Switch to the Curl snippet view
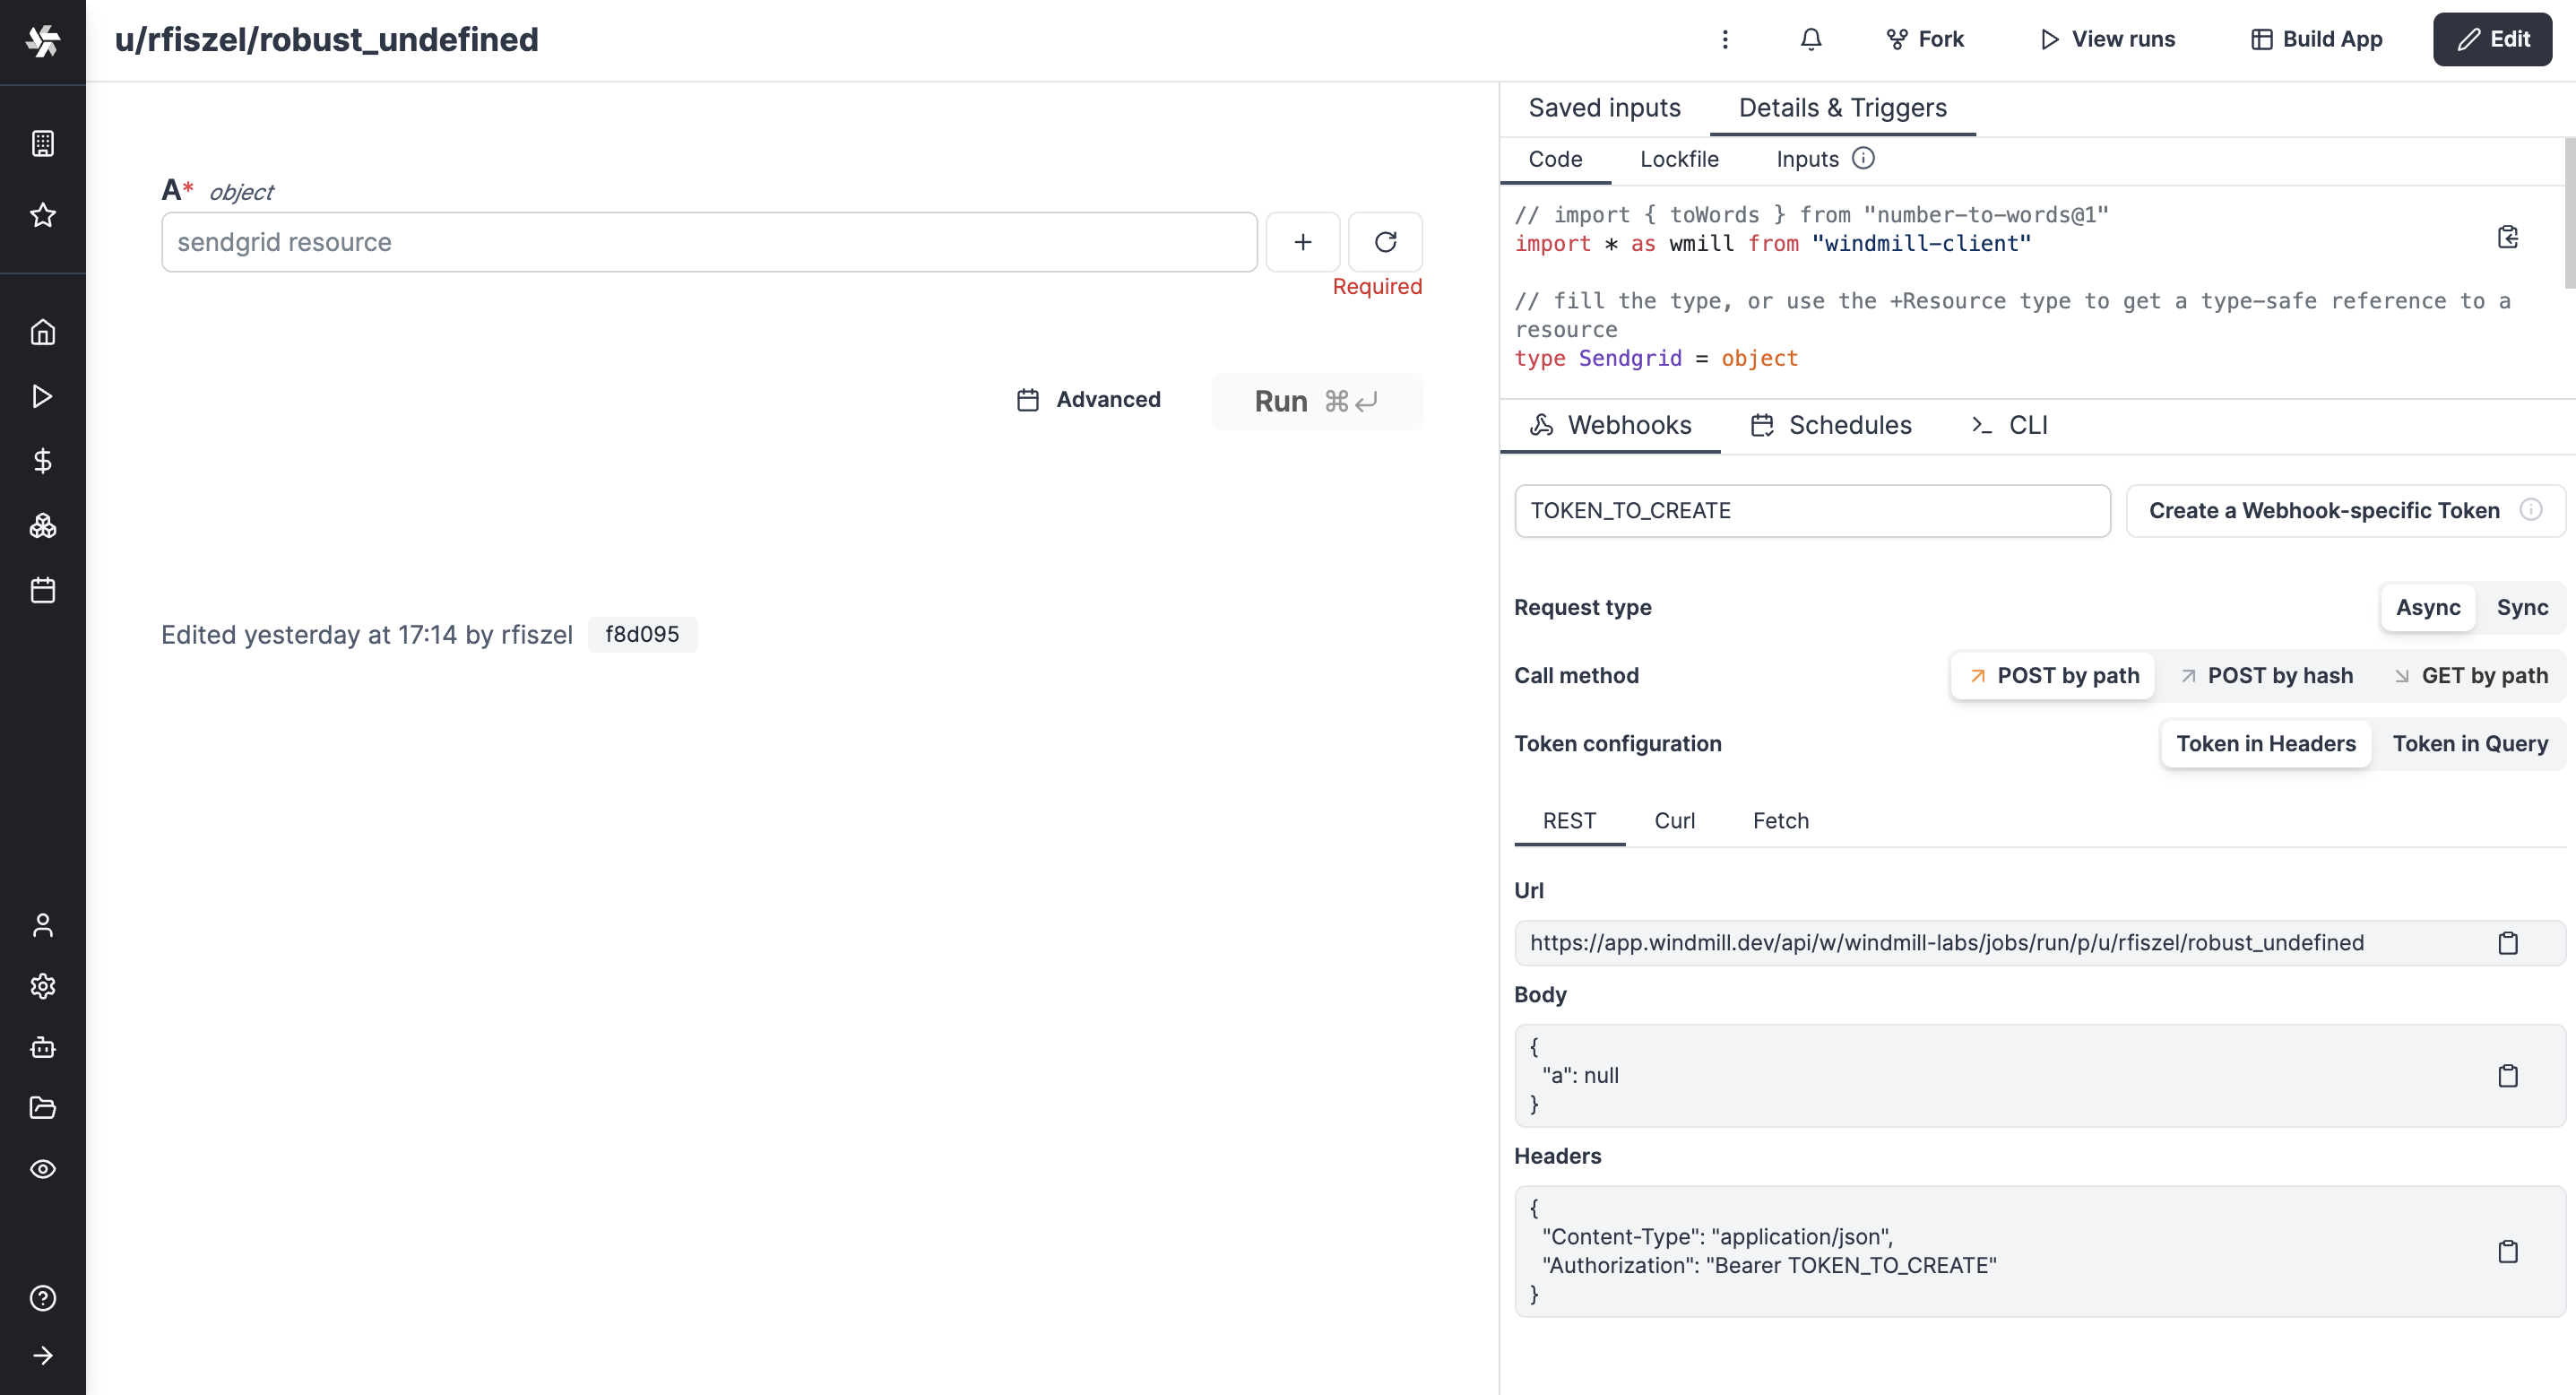The width and height of the screenshot is (2576, 1395). [1675, 821]
